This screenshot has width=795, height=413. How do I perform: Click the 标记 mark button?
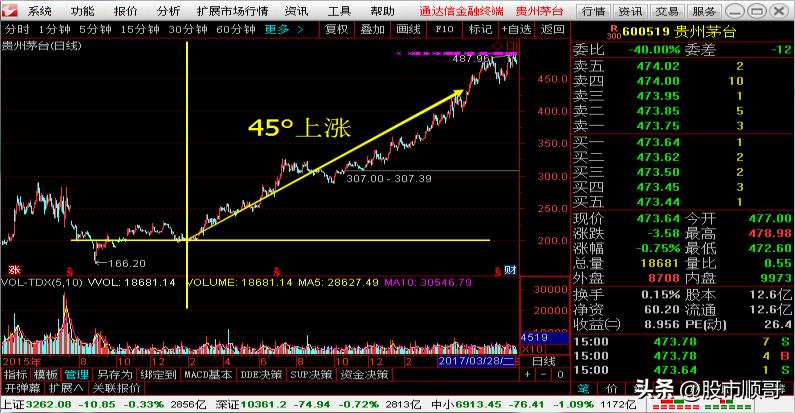[480, 29]
